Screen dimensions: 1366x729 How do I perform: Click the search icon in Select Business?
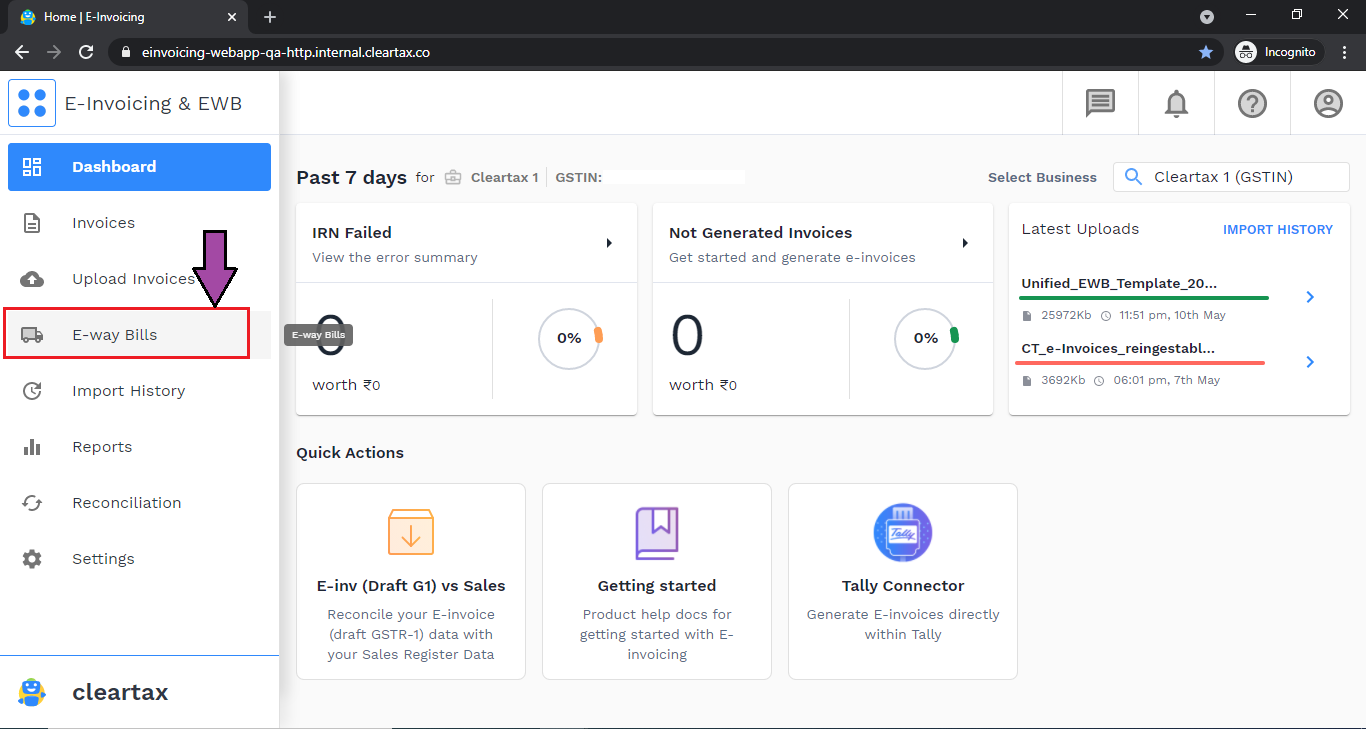(x=1133, y=177)
